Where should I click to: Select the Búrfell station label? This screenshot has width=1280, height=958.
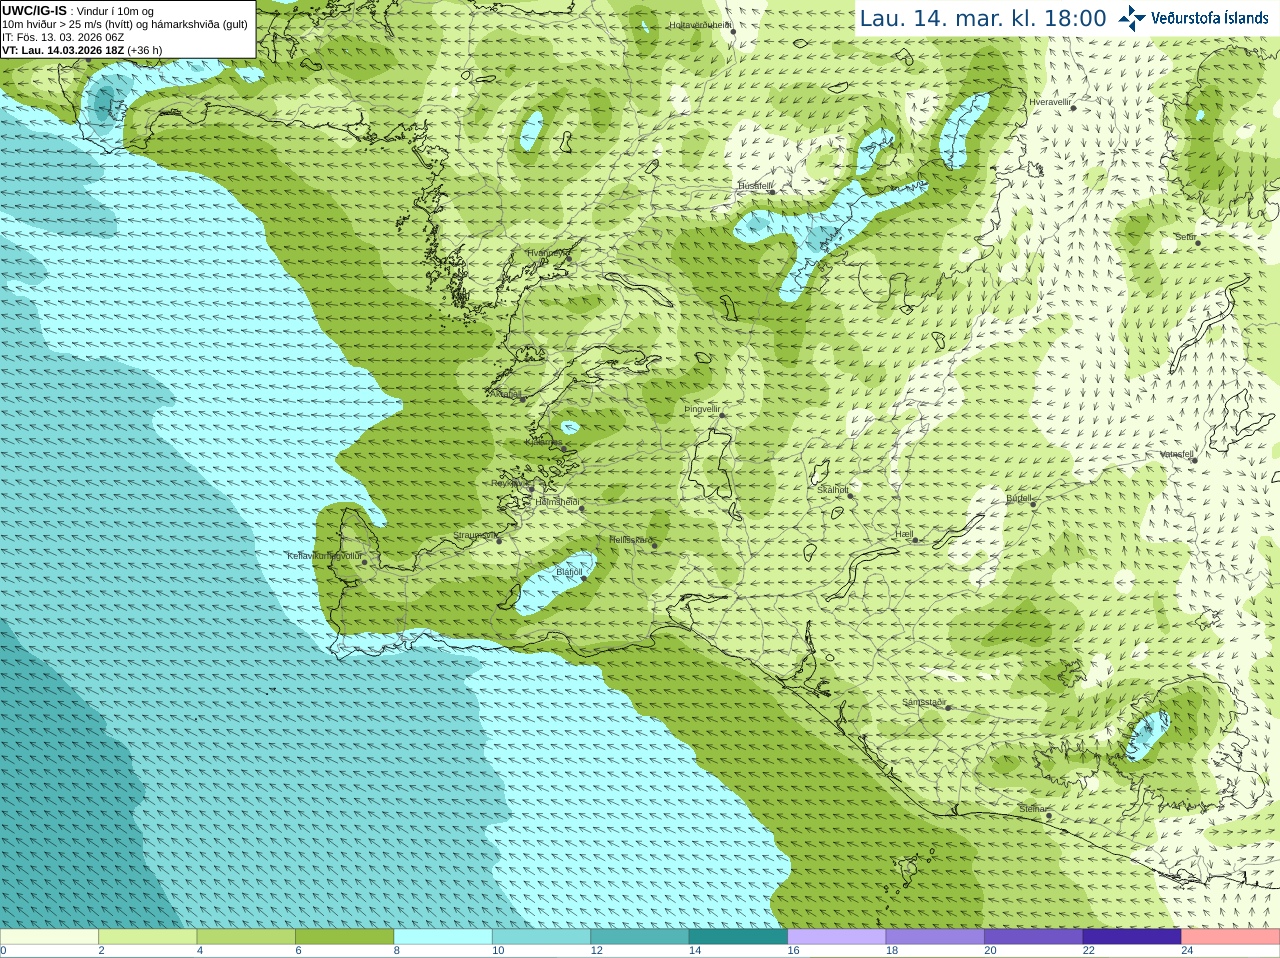click(1019, 498)
